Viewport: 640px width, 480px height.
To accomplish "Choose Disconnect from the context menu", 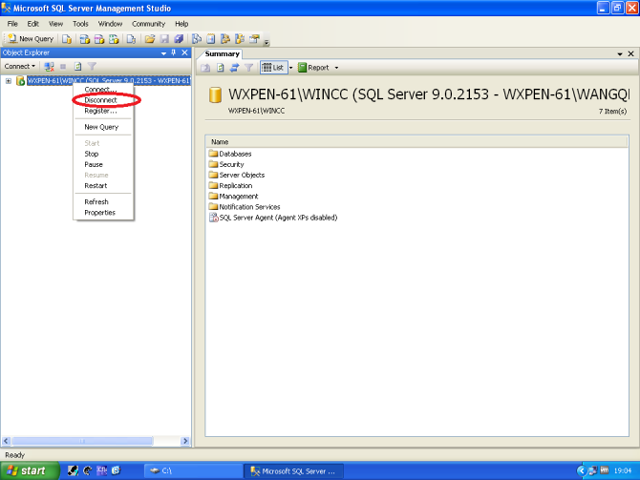I will (101, 100).
